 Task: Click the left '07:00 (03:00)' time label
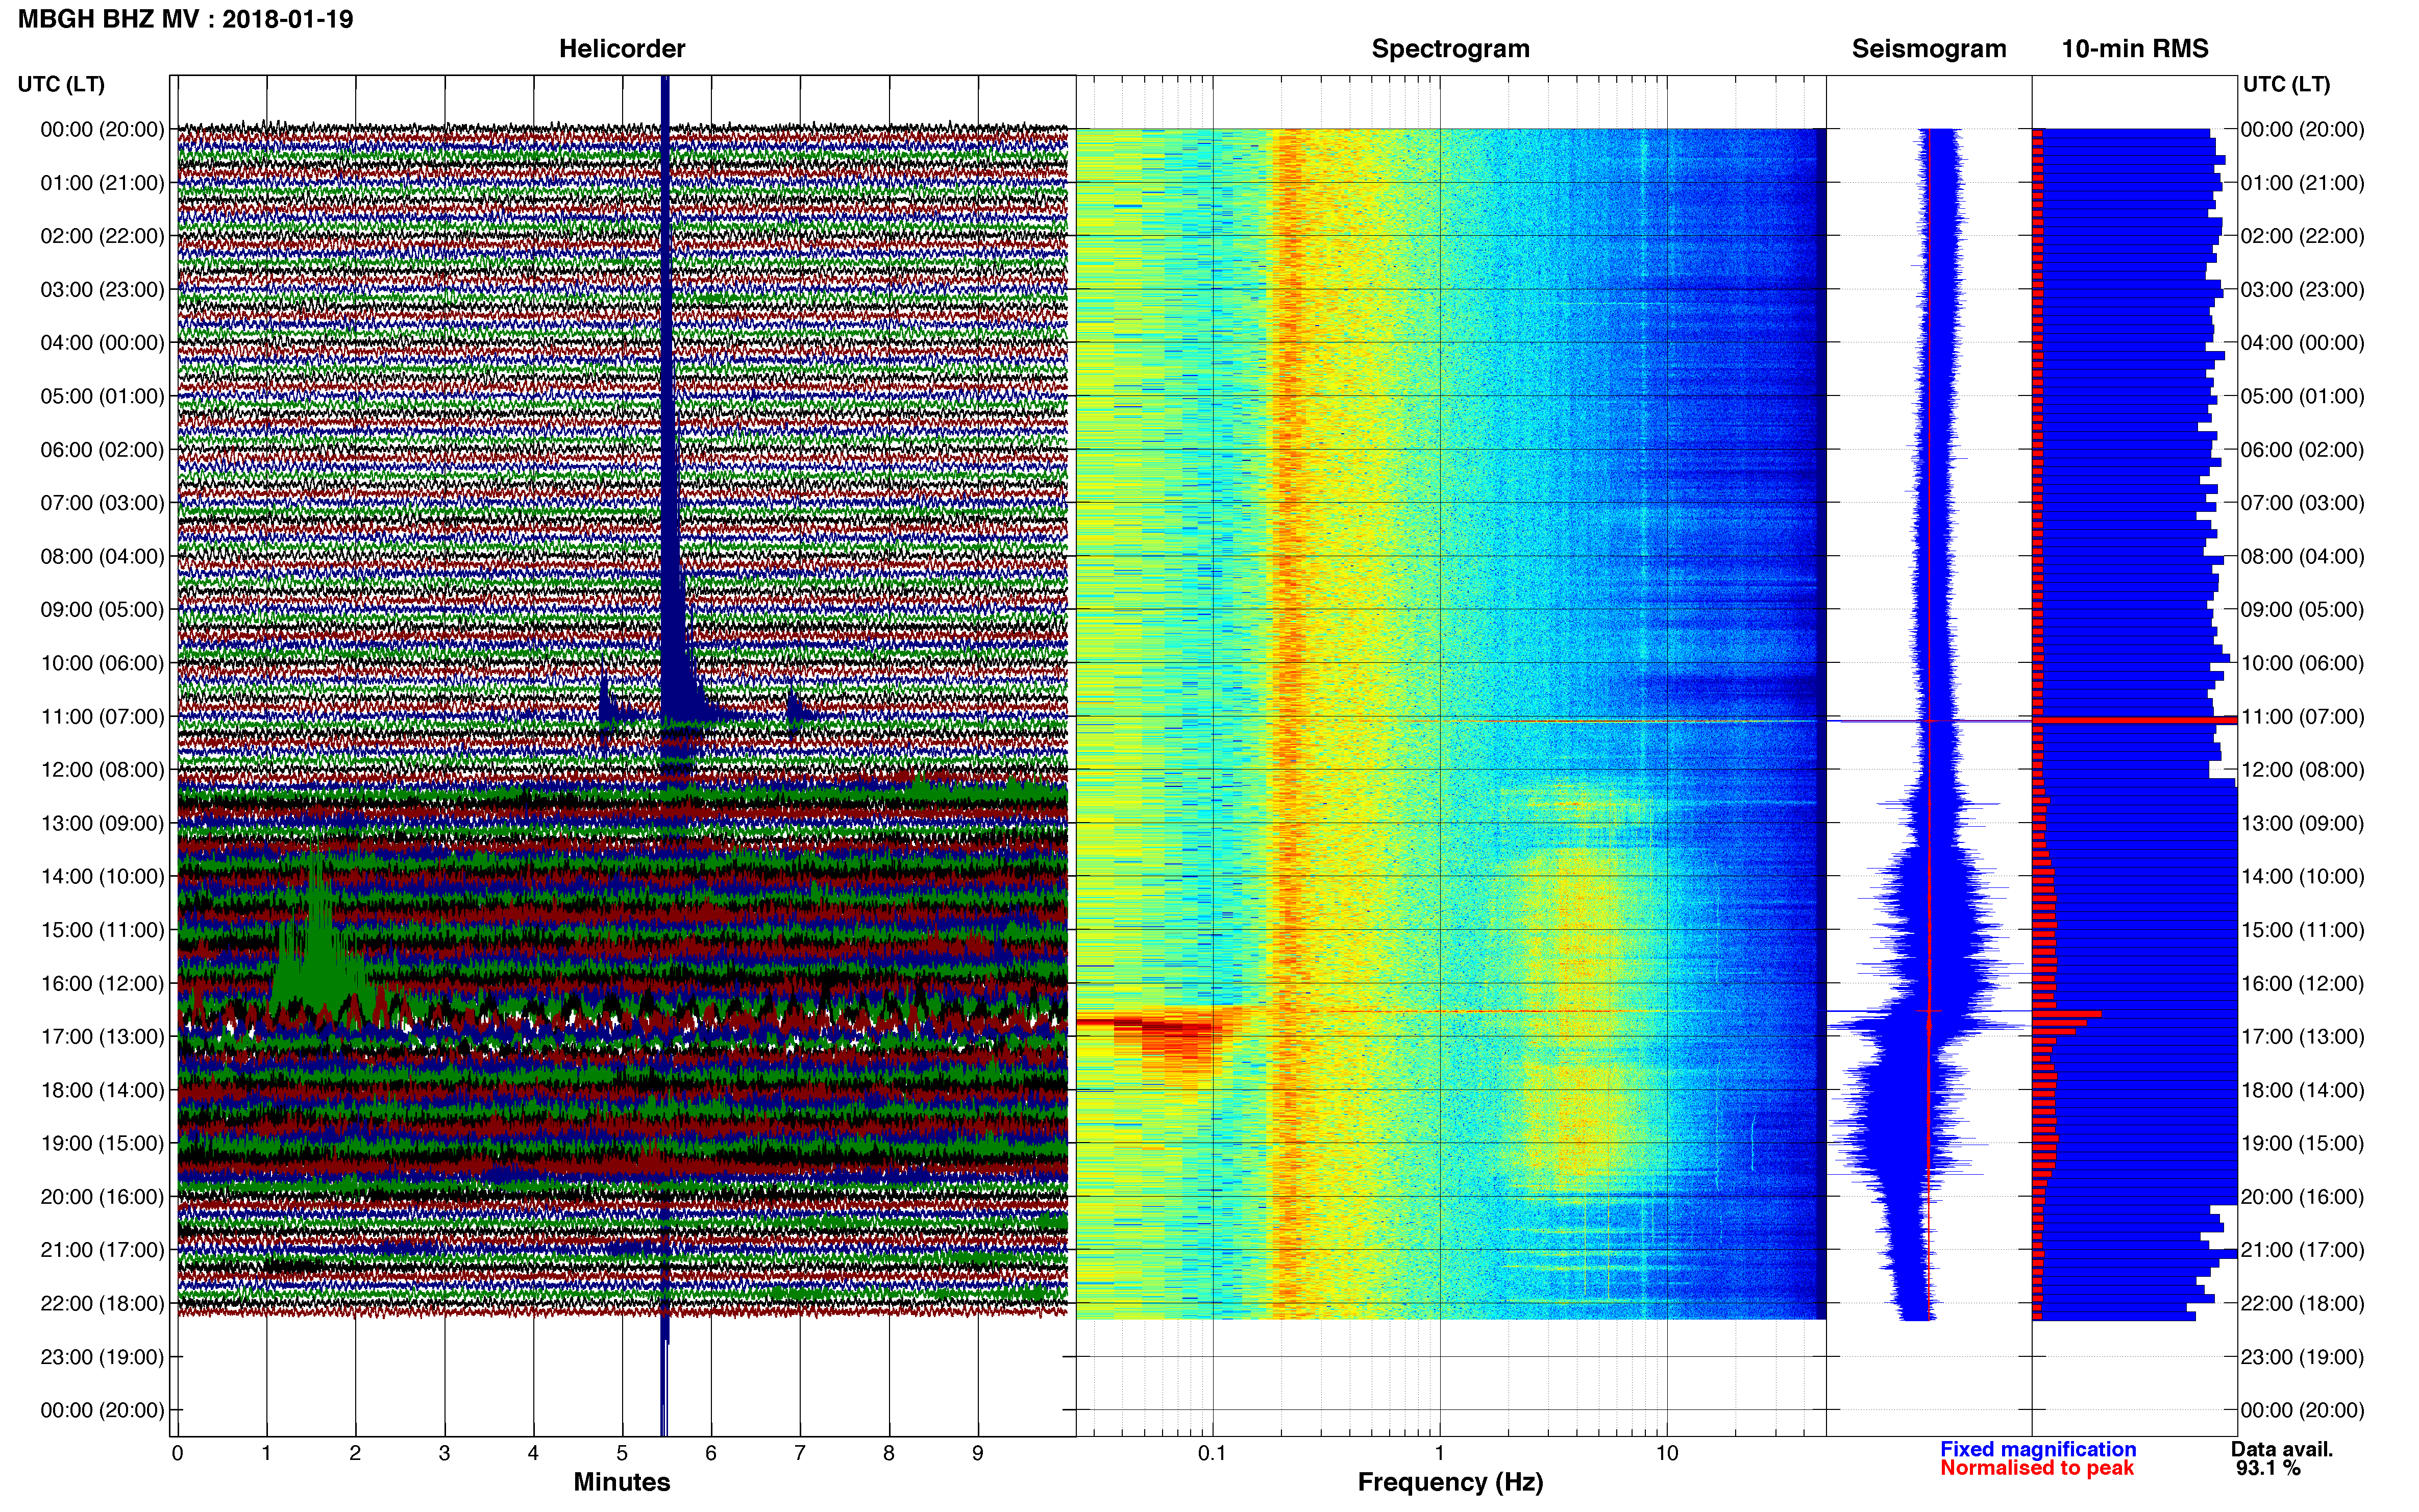102,503
